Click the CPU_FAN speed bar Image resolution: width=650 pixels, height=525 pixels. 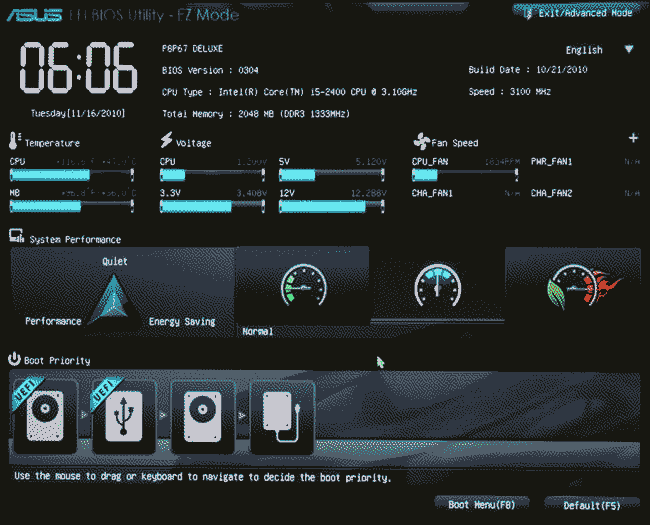(465, 175)
